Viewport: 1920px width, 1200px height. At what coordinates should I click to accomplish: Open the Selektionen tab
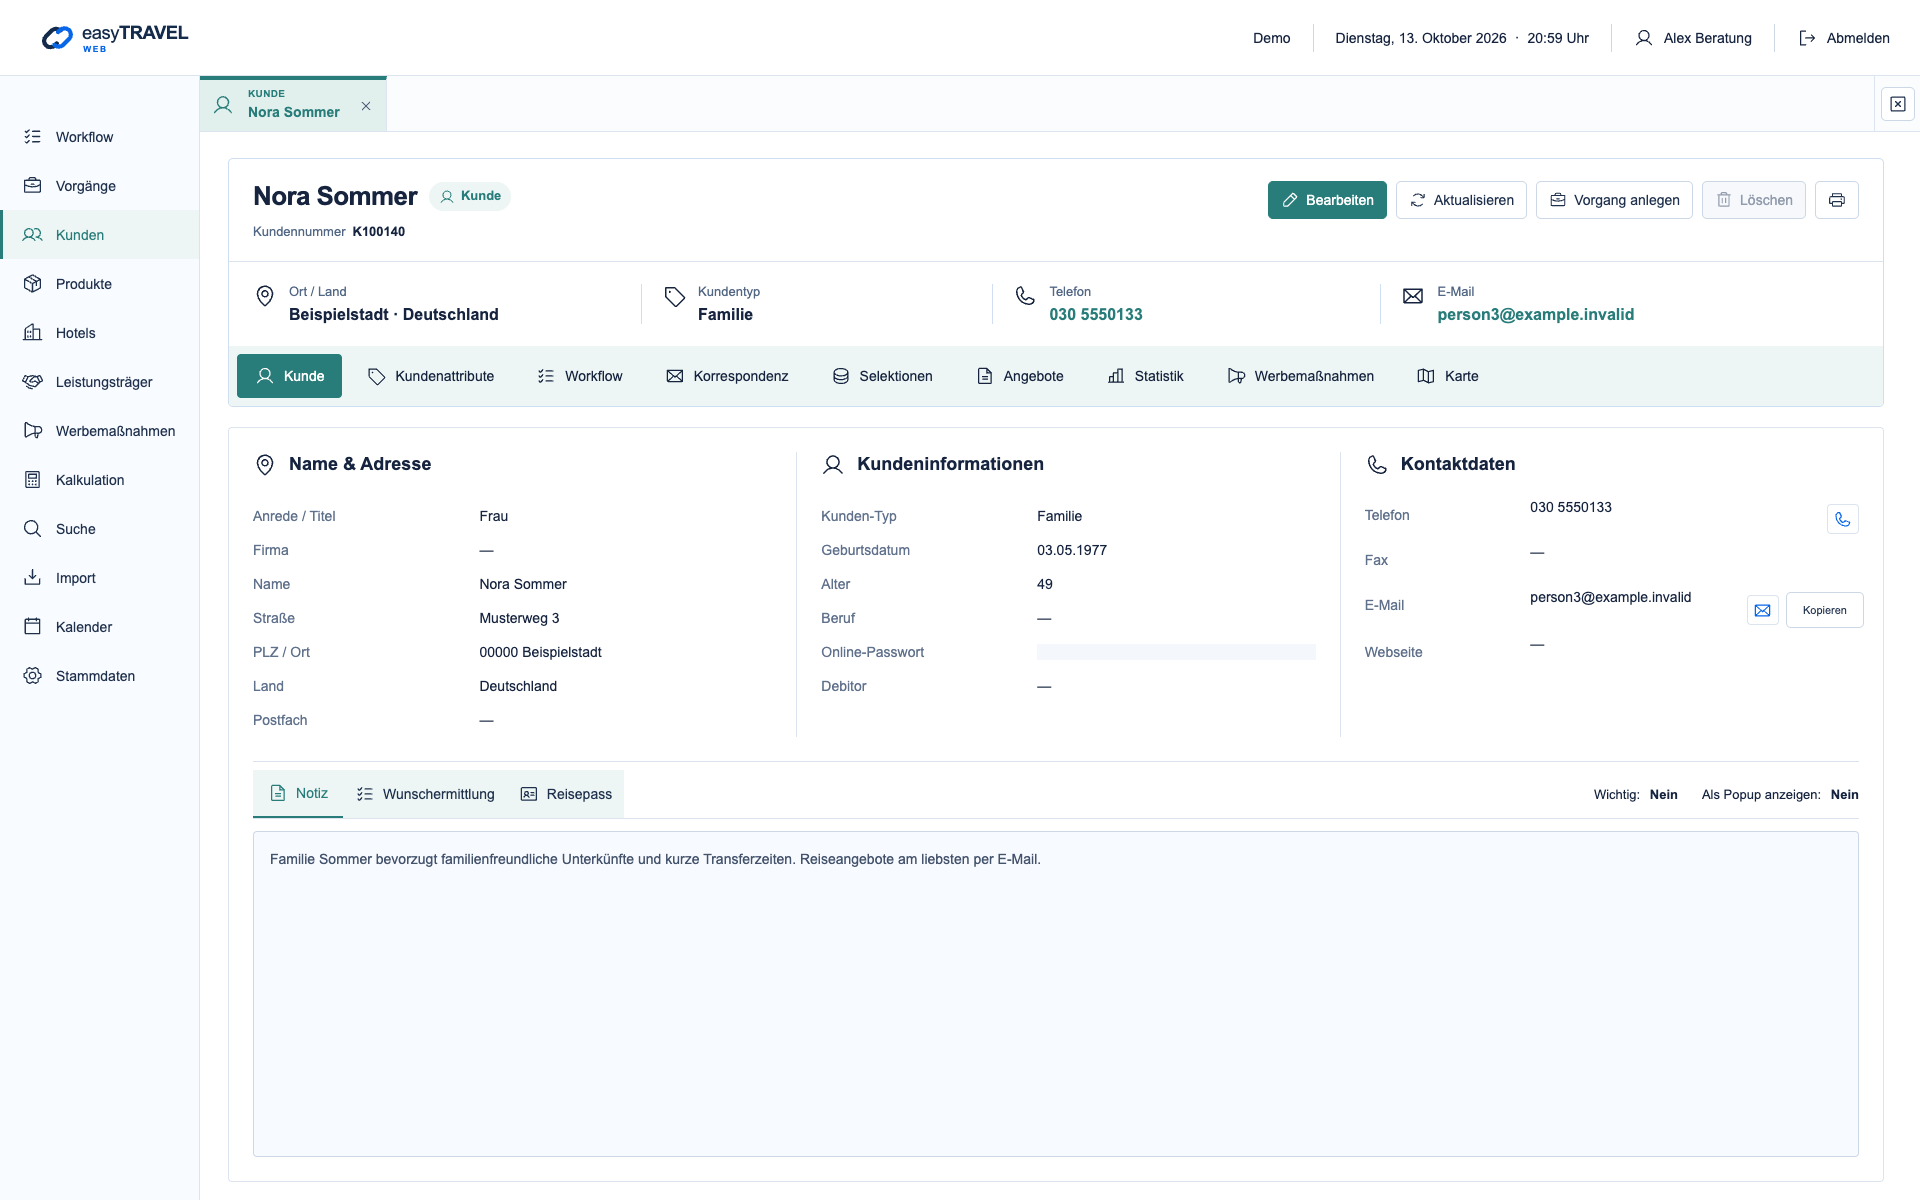883,376
